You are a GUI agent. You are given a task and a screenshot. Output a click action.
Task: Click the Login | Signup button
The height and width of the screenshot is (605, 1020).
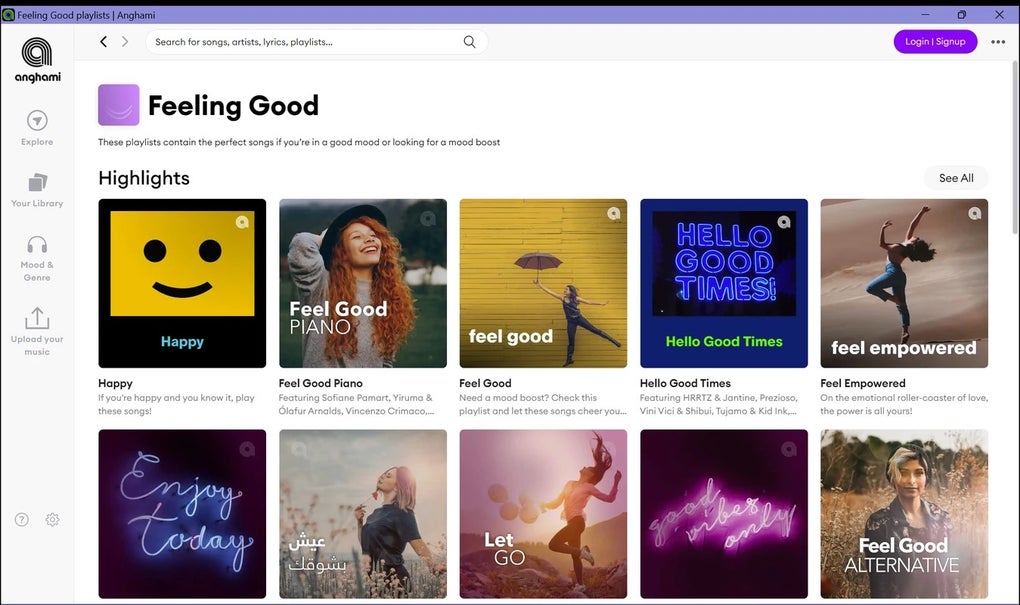click(x=935, y=41)
